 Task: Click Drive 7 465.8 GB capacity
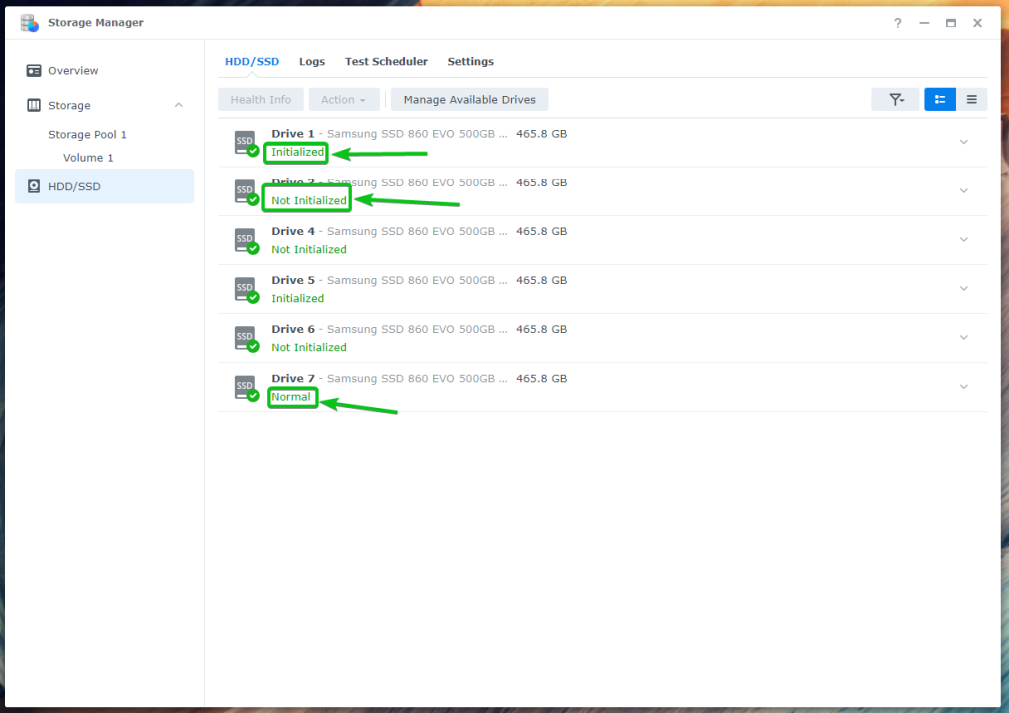point(541,378)
